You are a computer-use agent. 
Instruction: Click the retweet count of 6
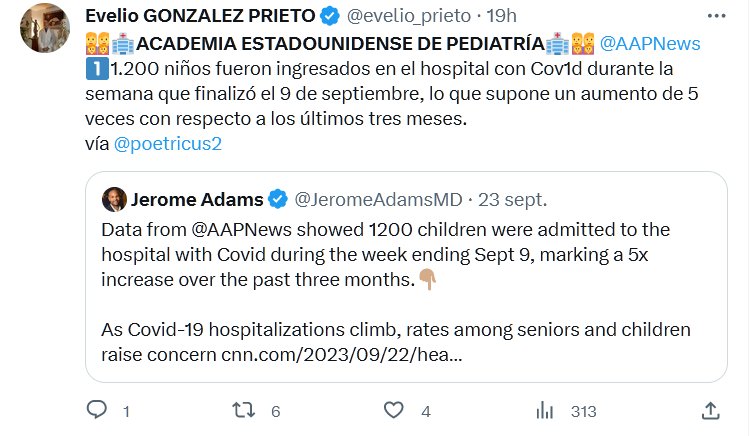[275, 411]
